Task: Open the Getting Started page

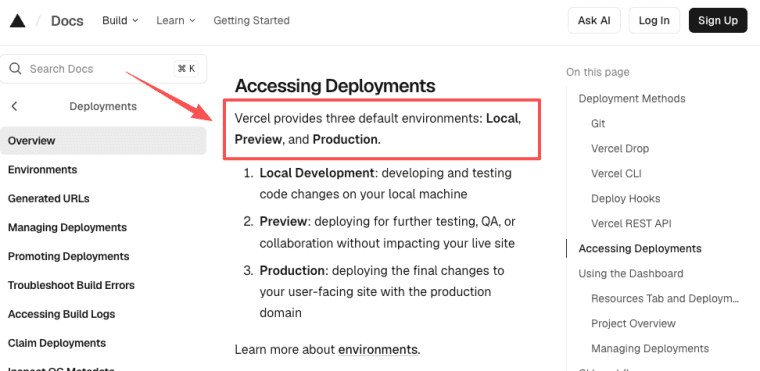Action: (252, 20)
